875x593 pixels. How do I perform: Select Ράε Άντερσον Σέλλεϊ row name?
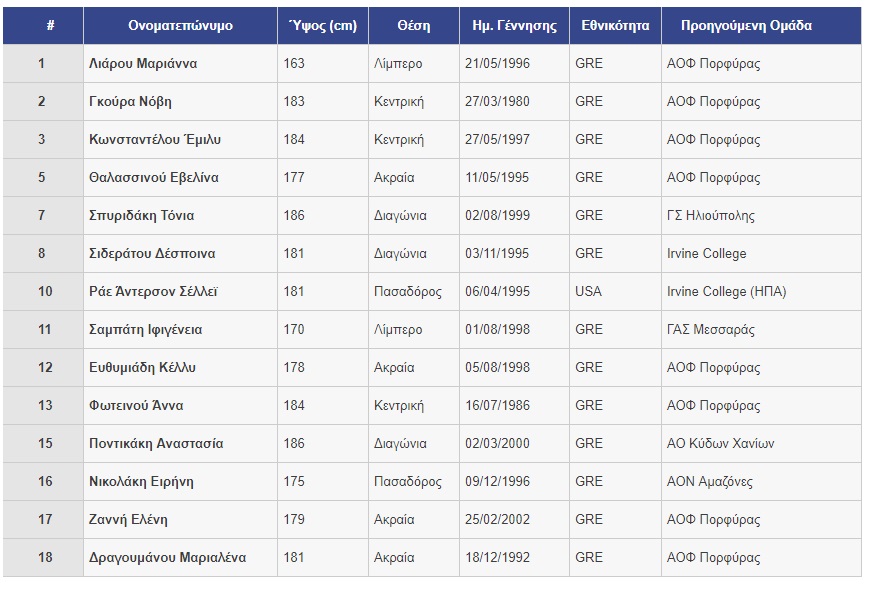tap(153, 292)
